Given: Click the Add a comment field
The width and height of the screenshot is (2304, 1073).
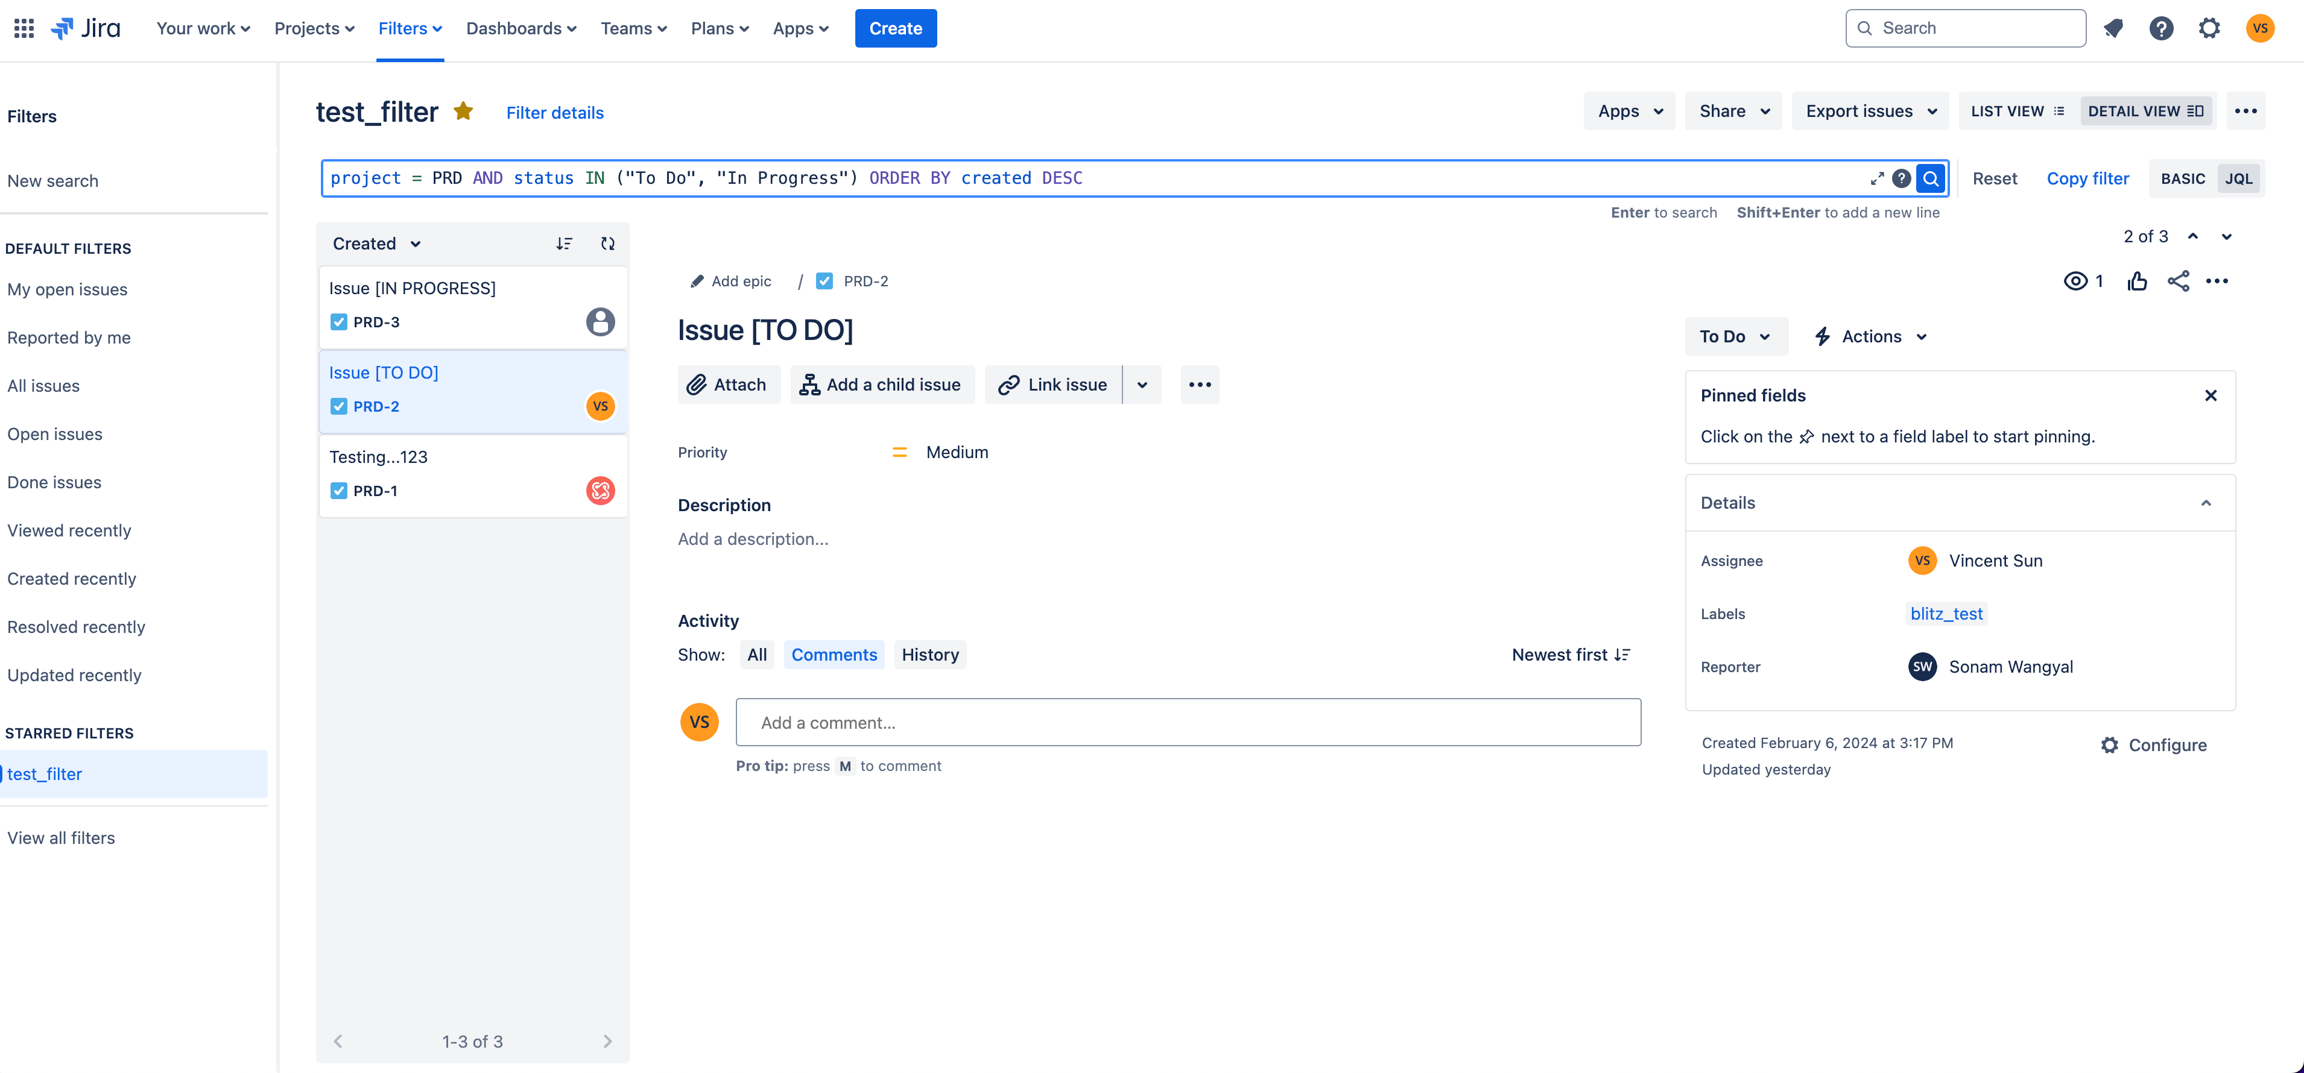Looking at the screenshot, I should (x=1188, y=722).
